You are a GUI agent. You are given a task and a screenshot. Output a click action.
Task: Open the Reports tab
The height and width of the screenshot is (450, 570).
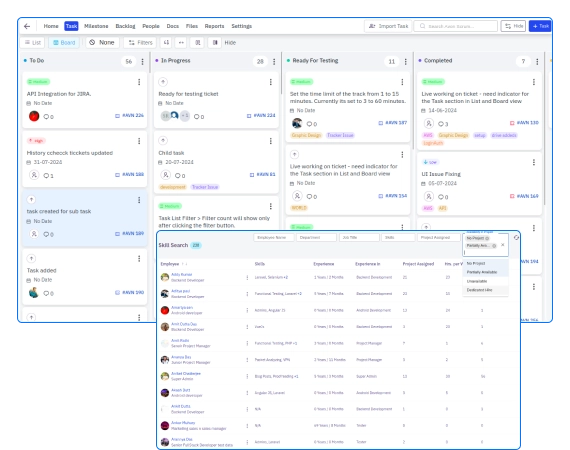click(x=214, y=26)
